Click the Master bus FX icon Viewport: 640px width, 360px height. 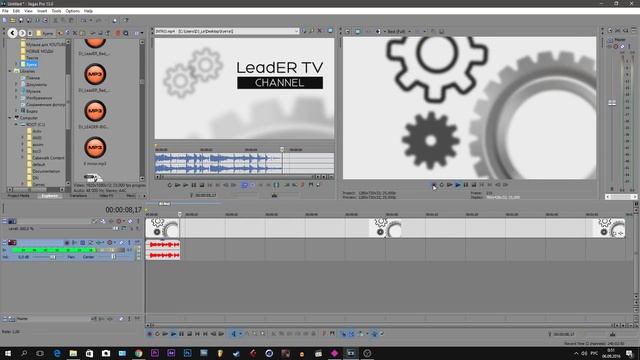[x=610, y=47]
